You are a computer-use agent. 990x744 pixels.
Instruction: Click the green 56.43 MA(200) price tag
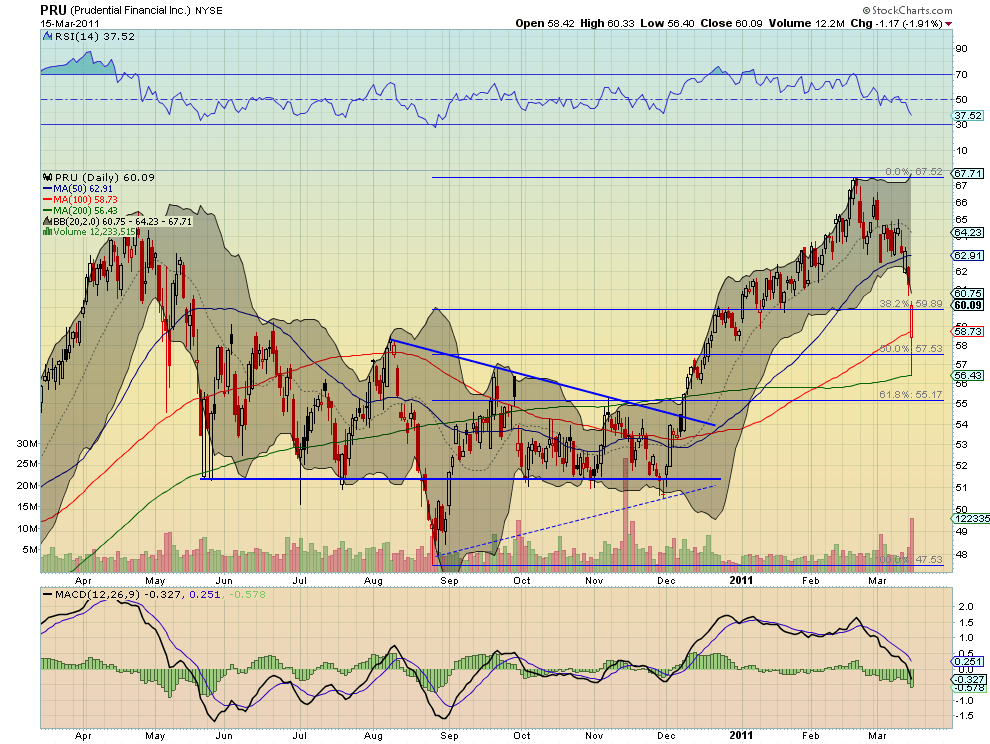pos(968,375)
